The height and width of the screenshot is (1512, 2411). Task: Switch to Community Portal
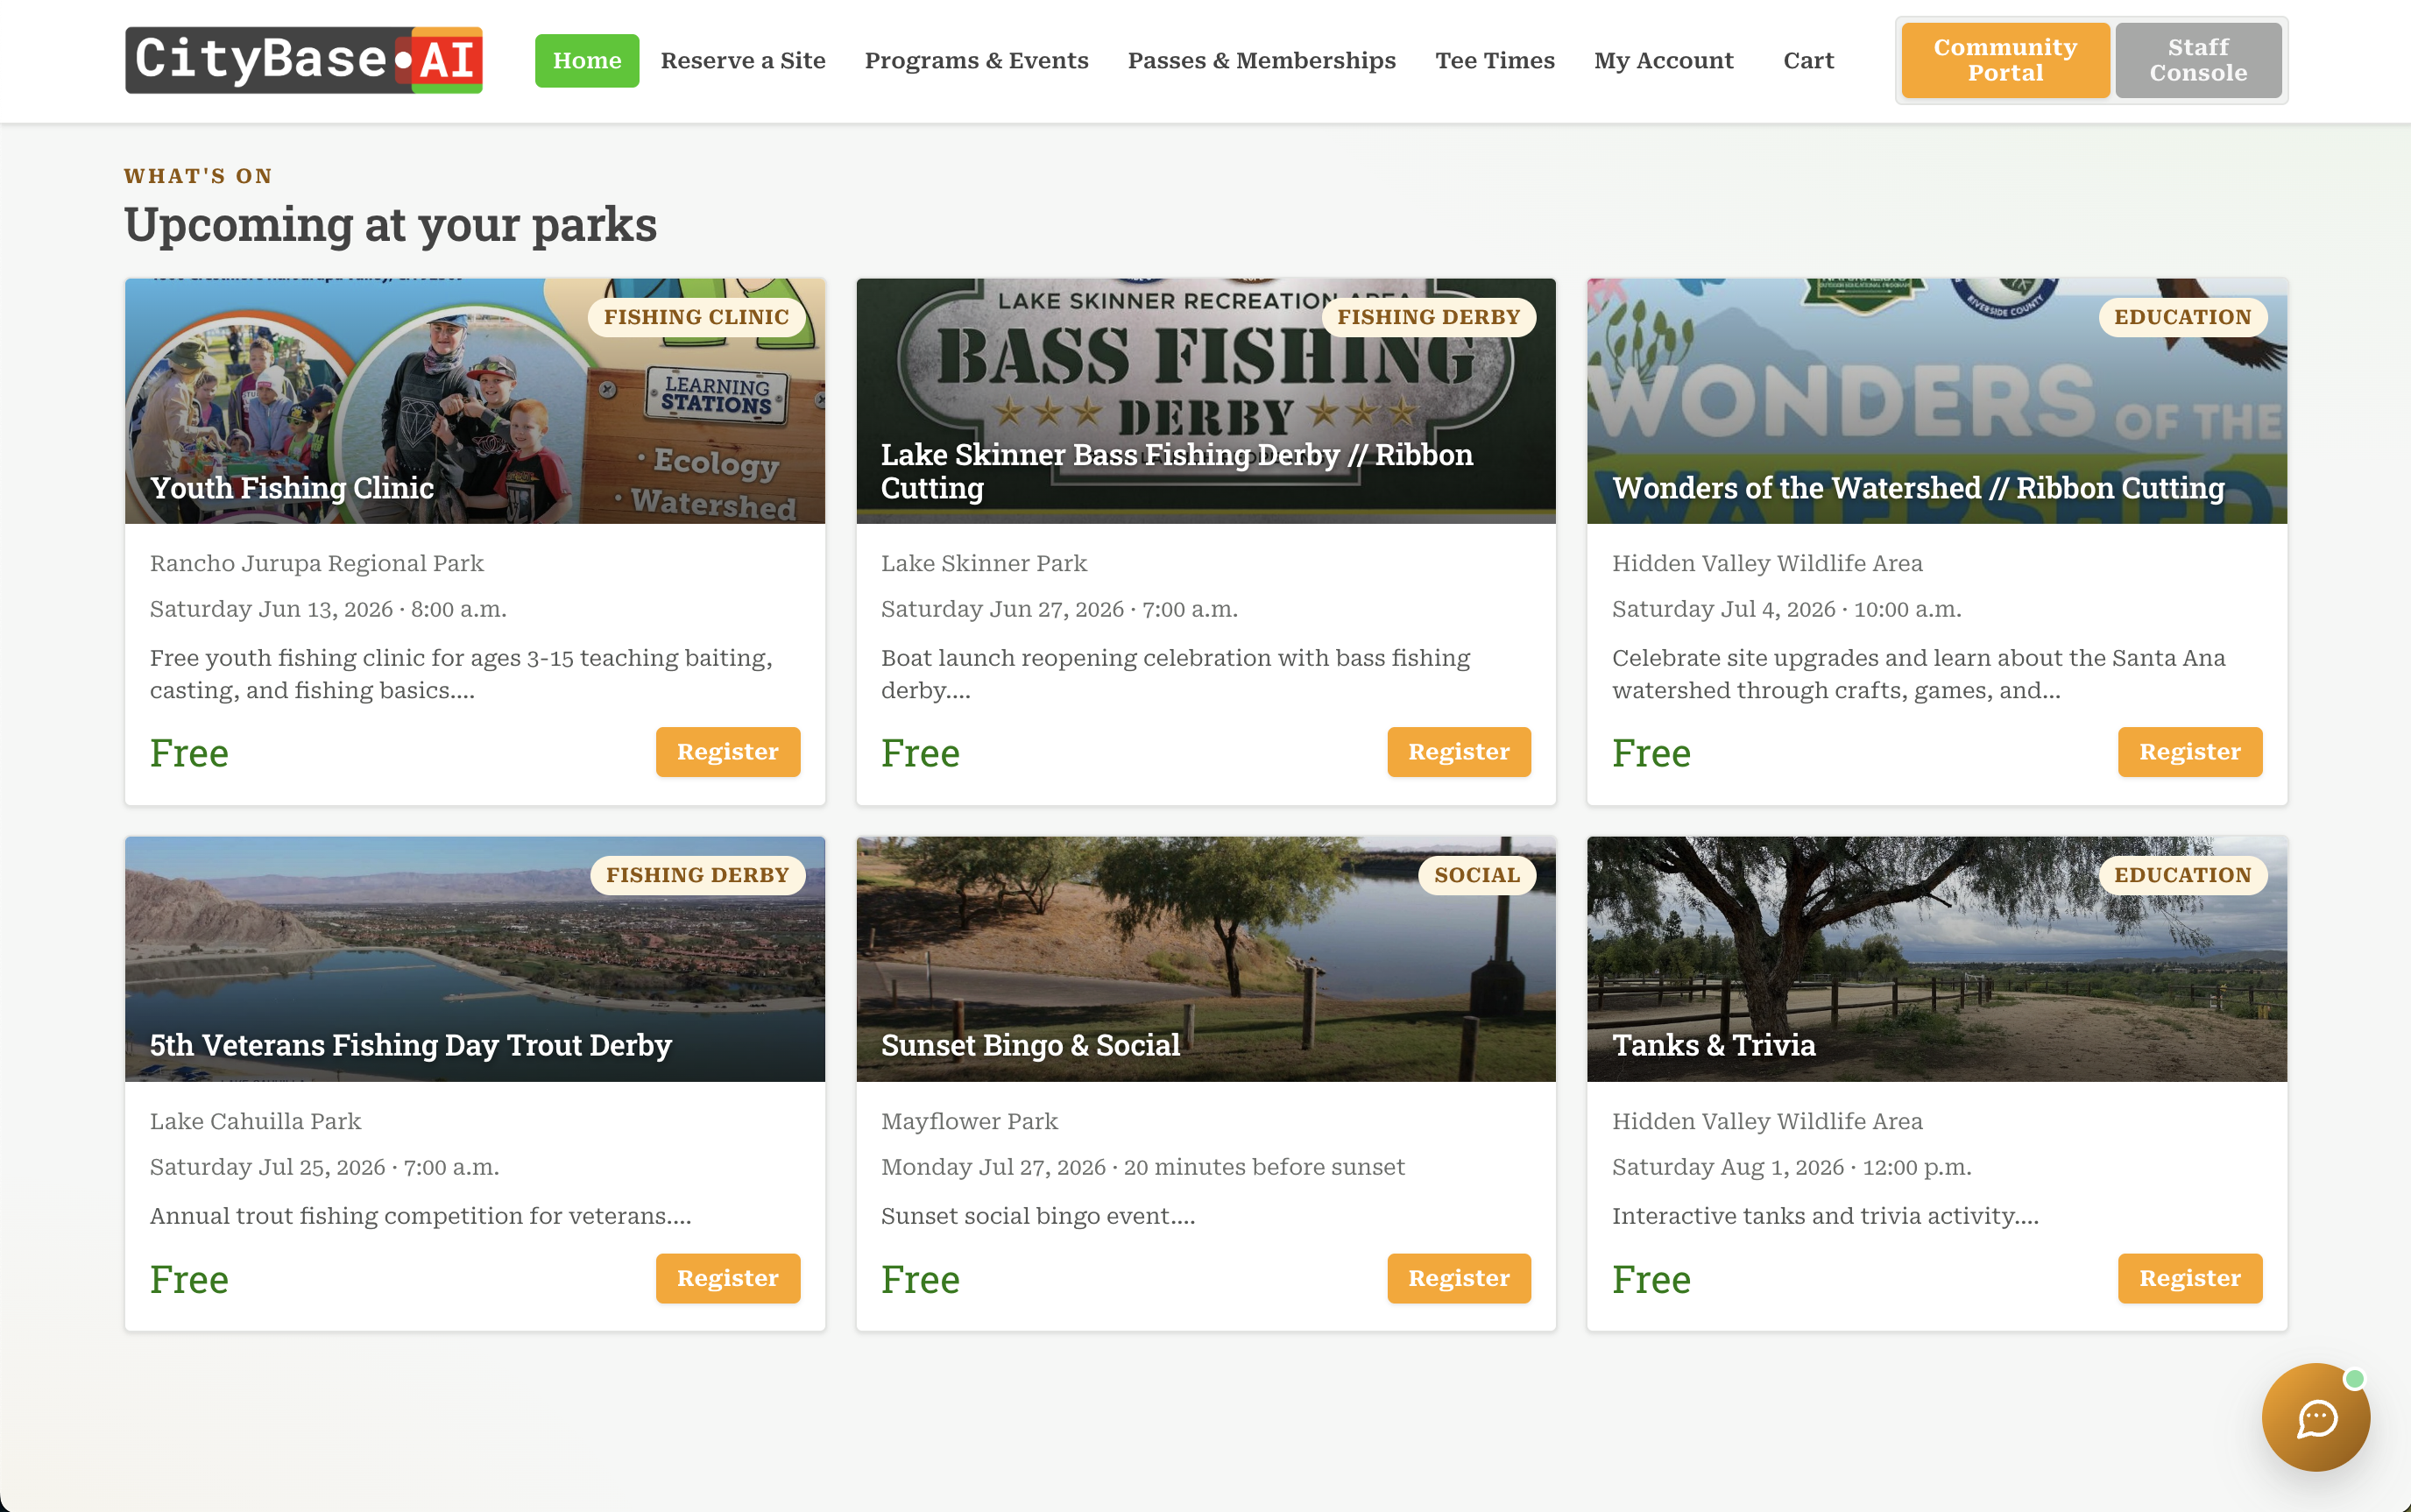click(2005, 60)
